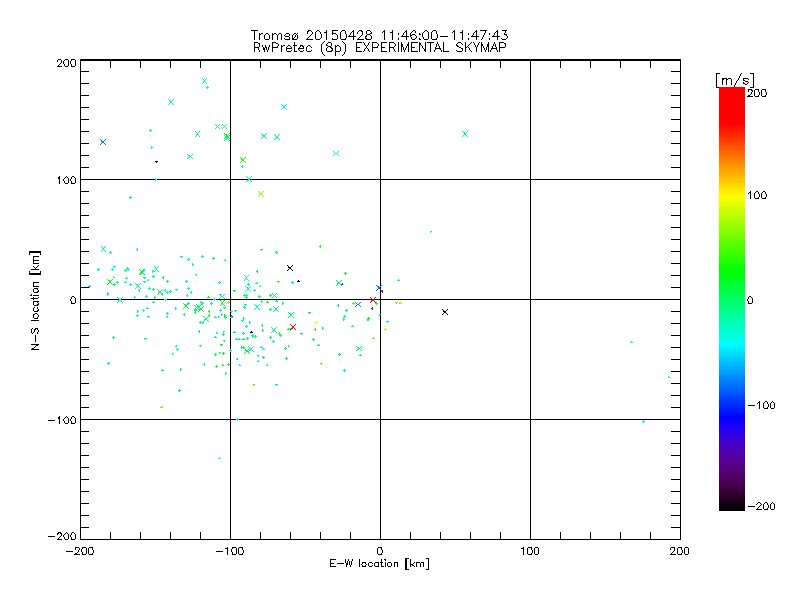
Task: Select the topmost cyan X marker in the plot
Action: point(205,81)
